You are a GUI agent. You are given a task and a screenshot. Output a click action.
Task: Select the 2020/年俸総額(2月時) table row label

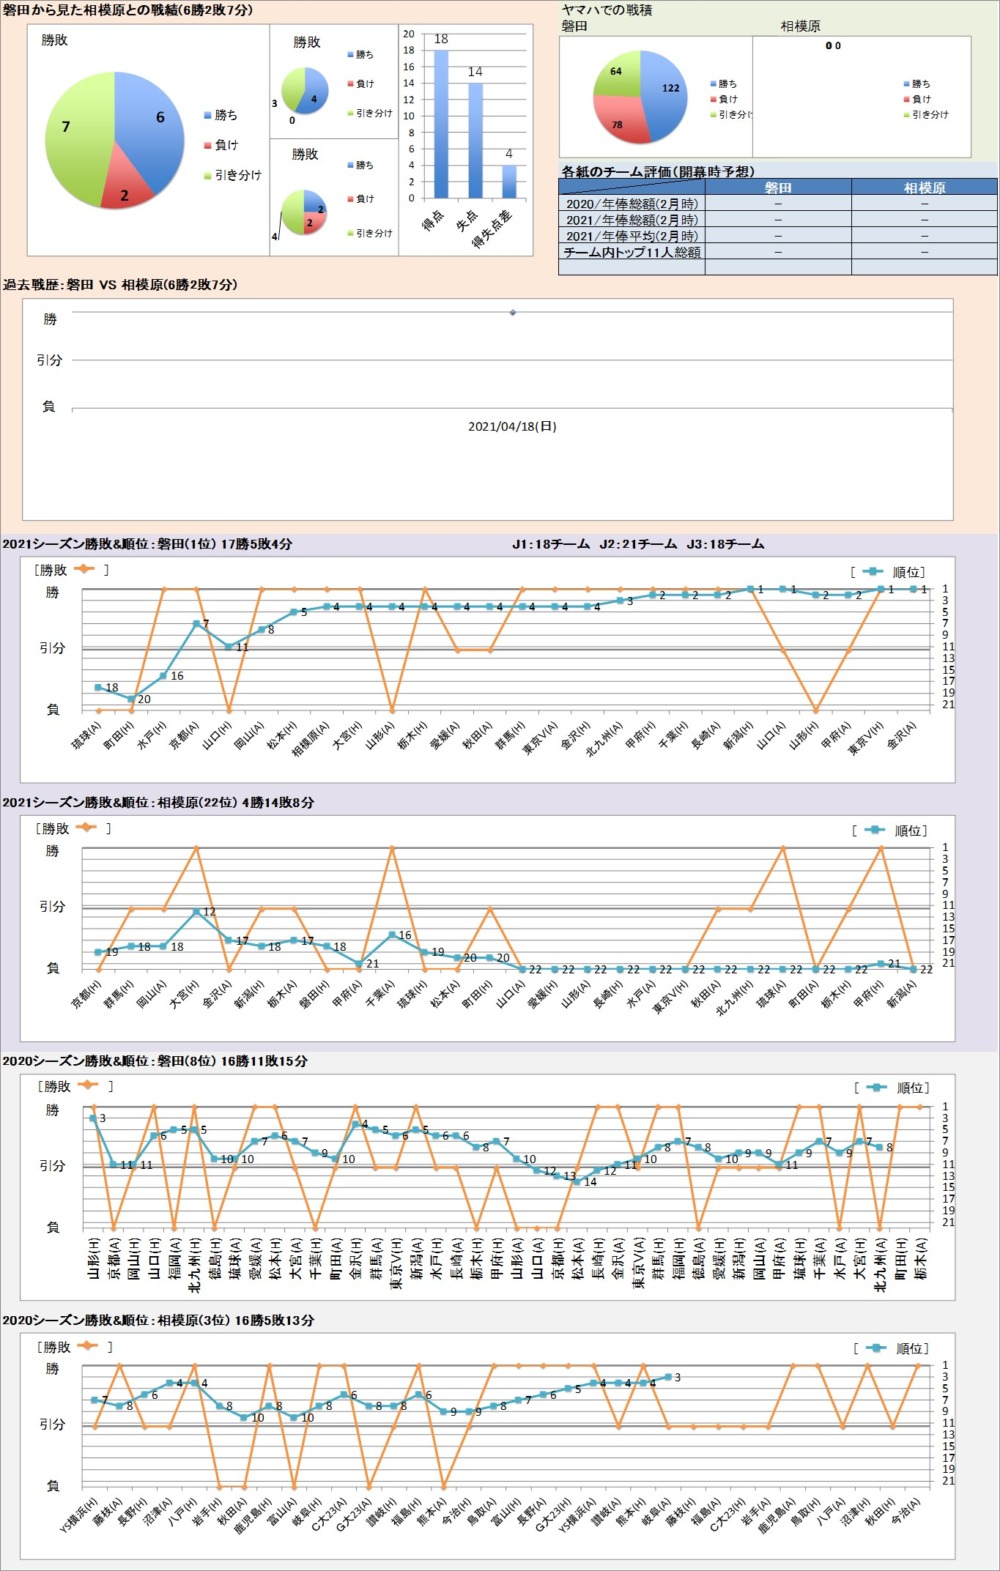coord(632,204)
